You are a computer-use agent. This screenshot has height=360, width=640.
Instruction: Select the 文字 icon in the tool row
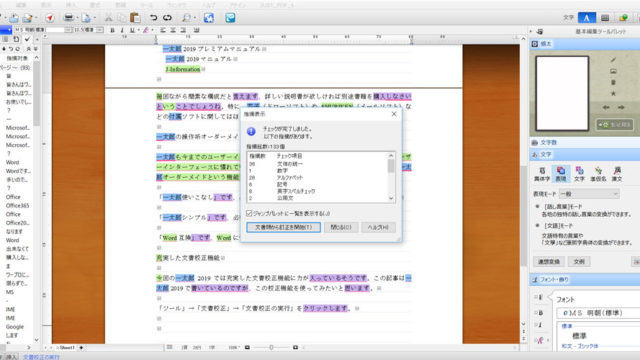579,174
